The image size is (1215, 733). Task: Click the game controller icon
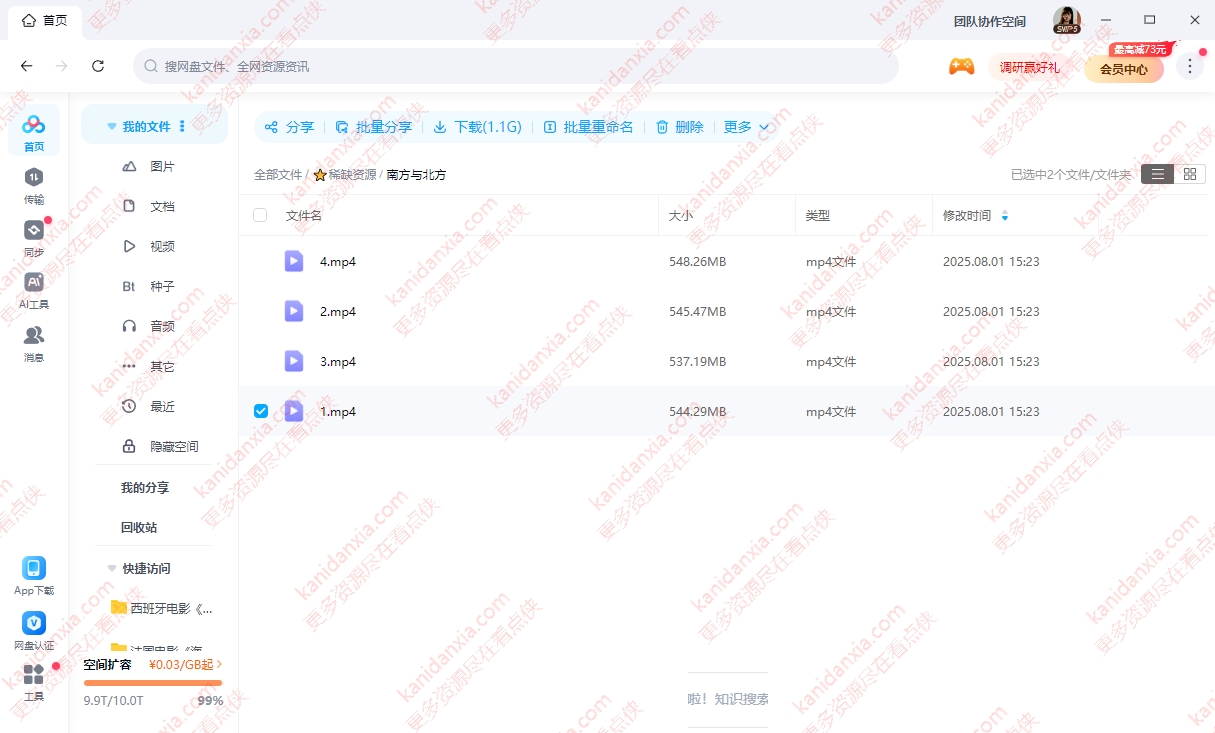pos(961,67)
